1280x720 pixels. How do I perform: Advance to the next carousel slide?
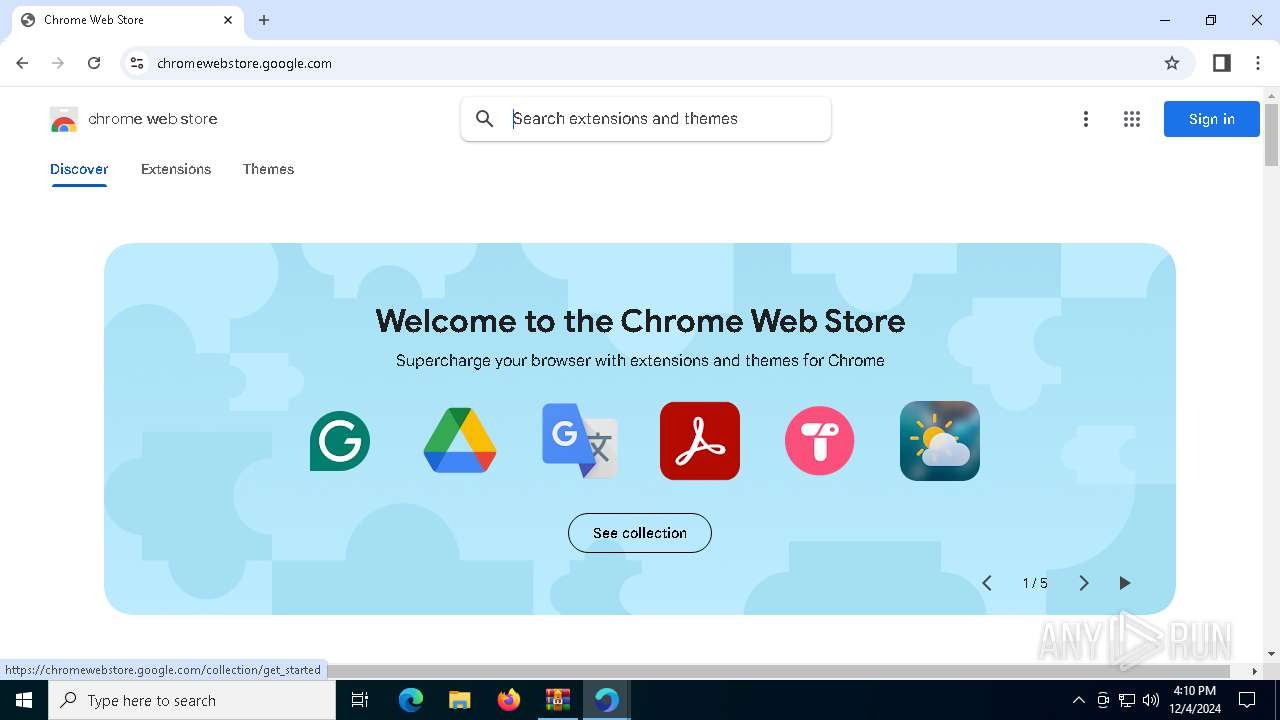pos(1083,583)
